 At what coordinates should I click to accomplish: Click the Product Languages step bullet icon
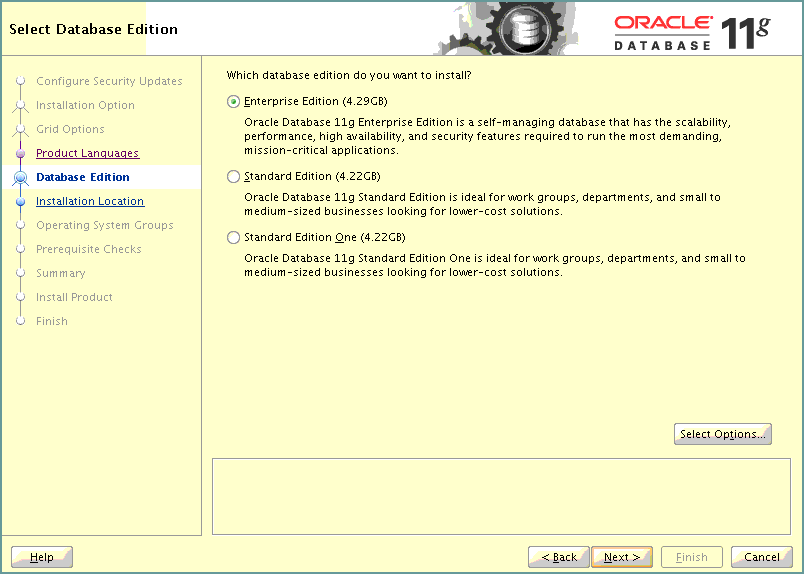click(x=21, y=153)
